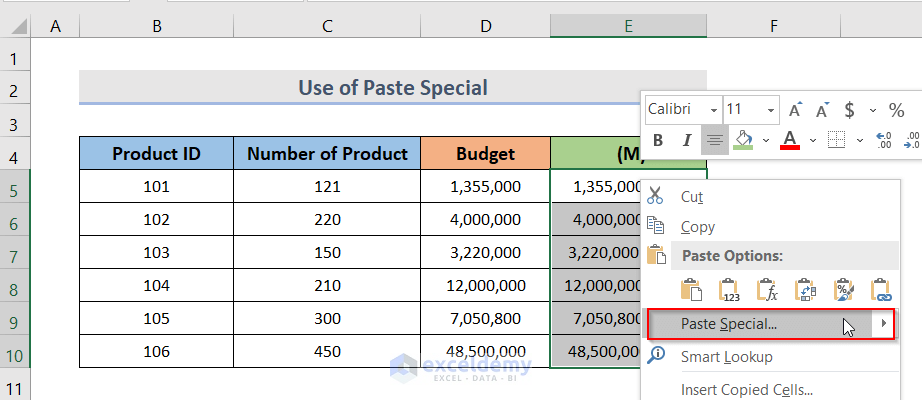Viewport: 922px width, 400px height.
Task: Click the paste values (123) icon
Action: [729, 291]
